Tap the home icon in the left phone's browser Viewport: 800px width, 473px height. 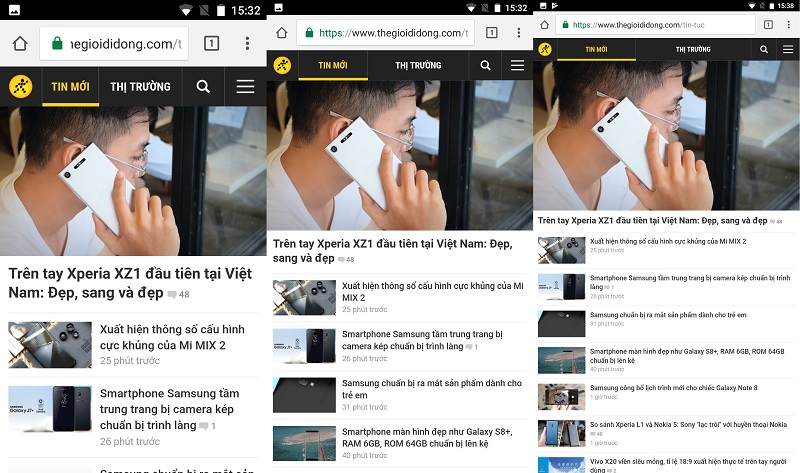coord(18,43)
